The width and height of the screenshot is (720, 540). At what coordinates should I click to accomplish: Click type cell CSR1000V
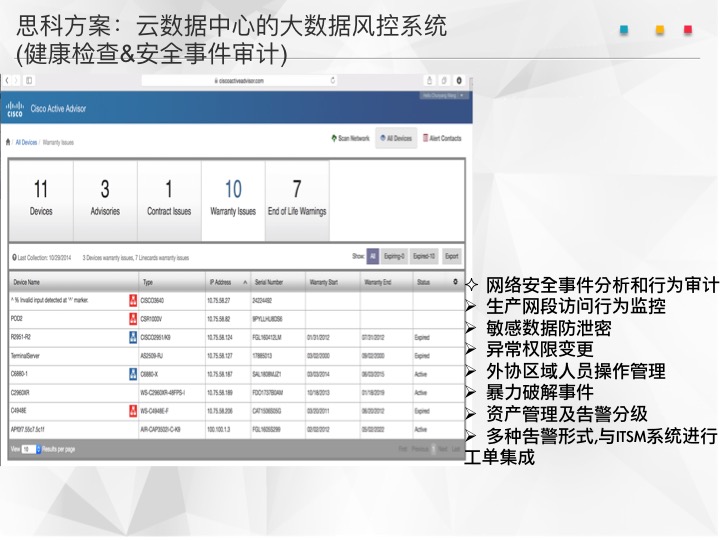point(151,319)
